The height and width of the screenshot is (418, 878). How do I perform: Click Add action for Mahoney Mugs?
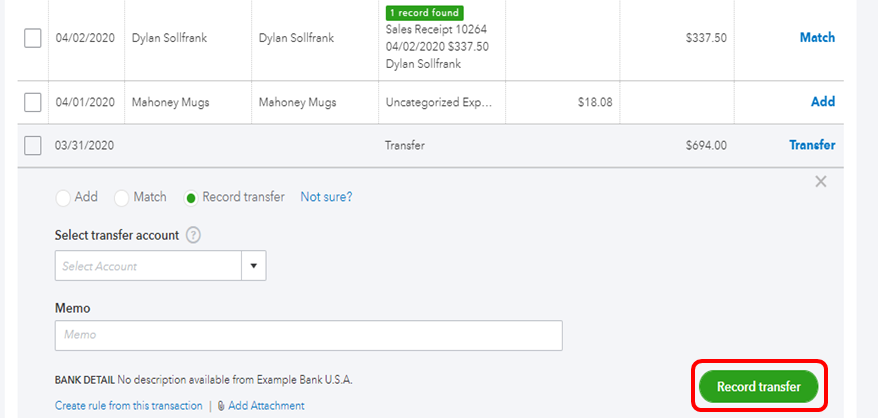pos(822,102)
